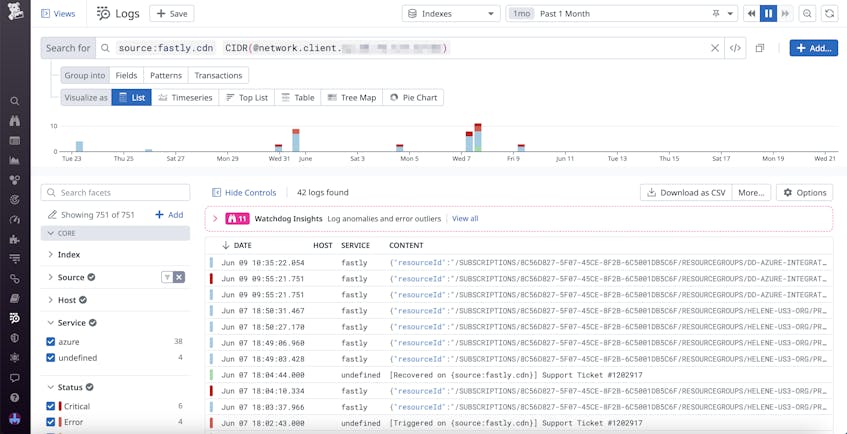
Task: Uncheck the undefined service checkbox
Action: [x=51, y=358]
